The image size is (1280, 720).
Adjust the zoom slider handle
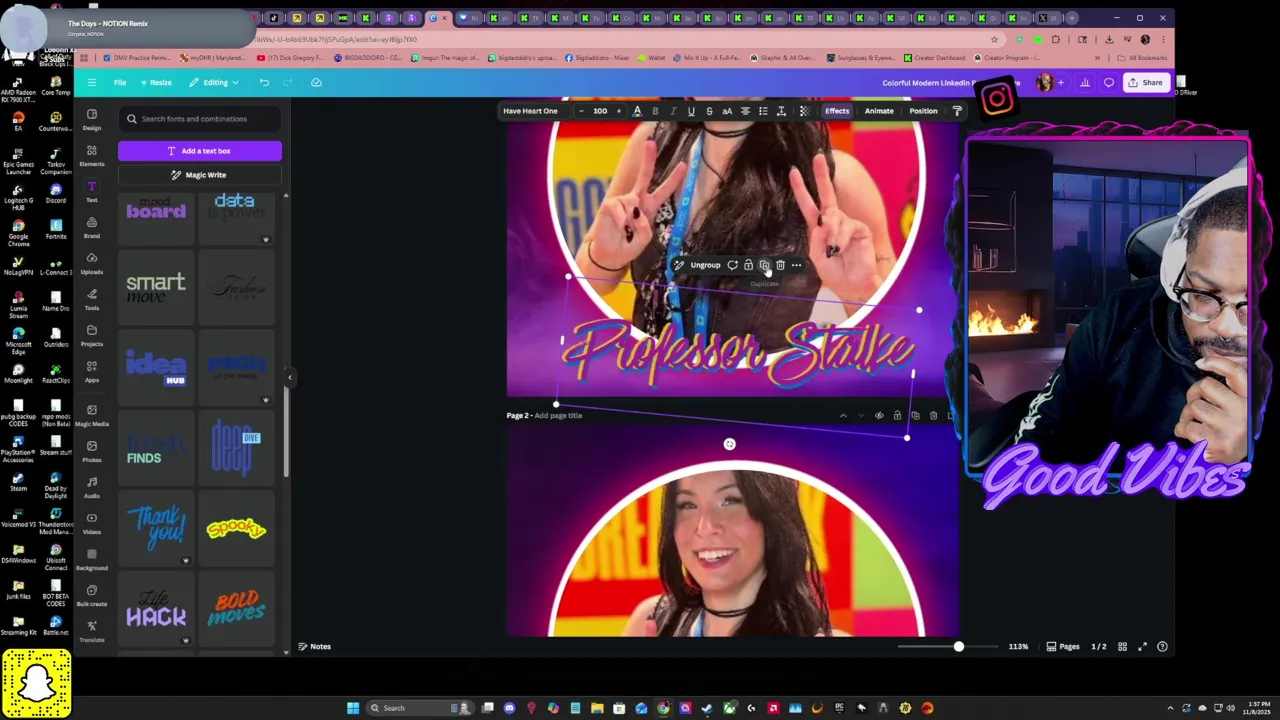pyautogui.click(x=958, y=647)
